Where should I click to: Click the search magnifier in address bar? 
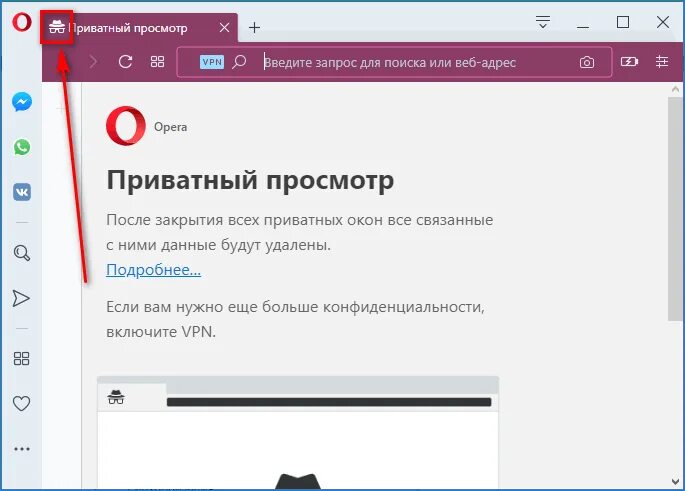[239, 62]
